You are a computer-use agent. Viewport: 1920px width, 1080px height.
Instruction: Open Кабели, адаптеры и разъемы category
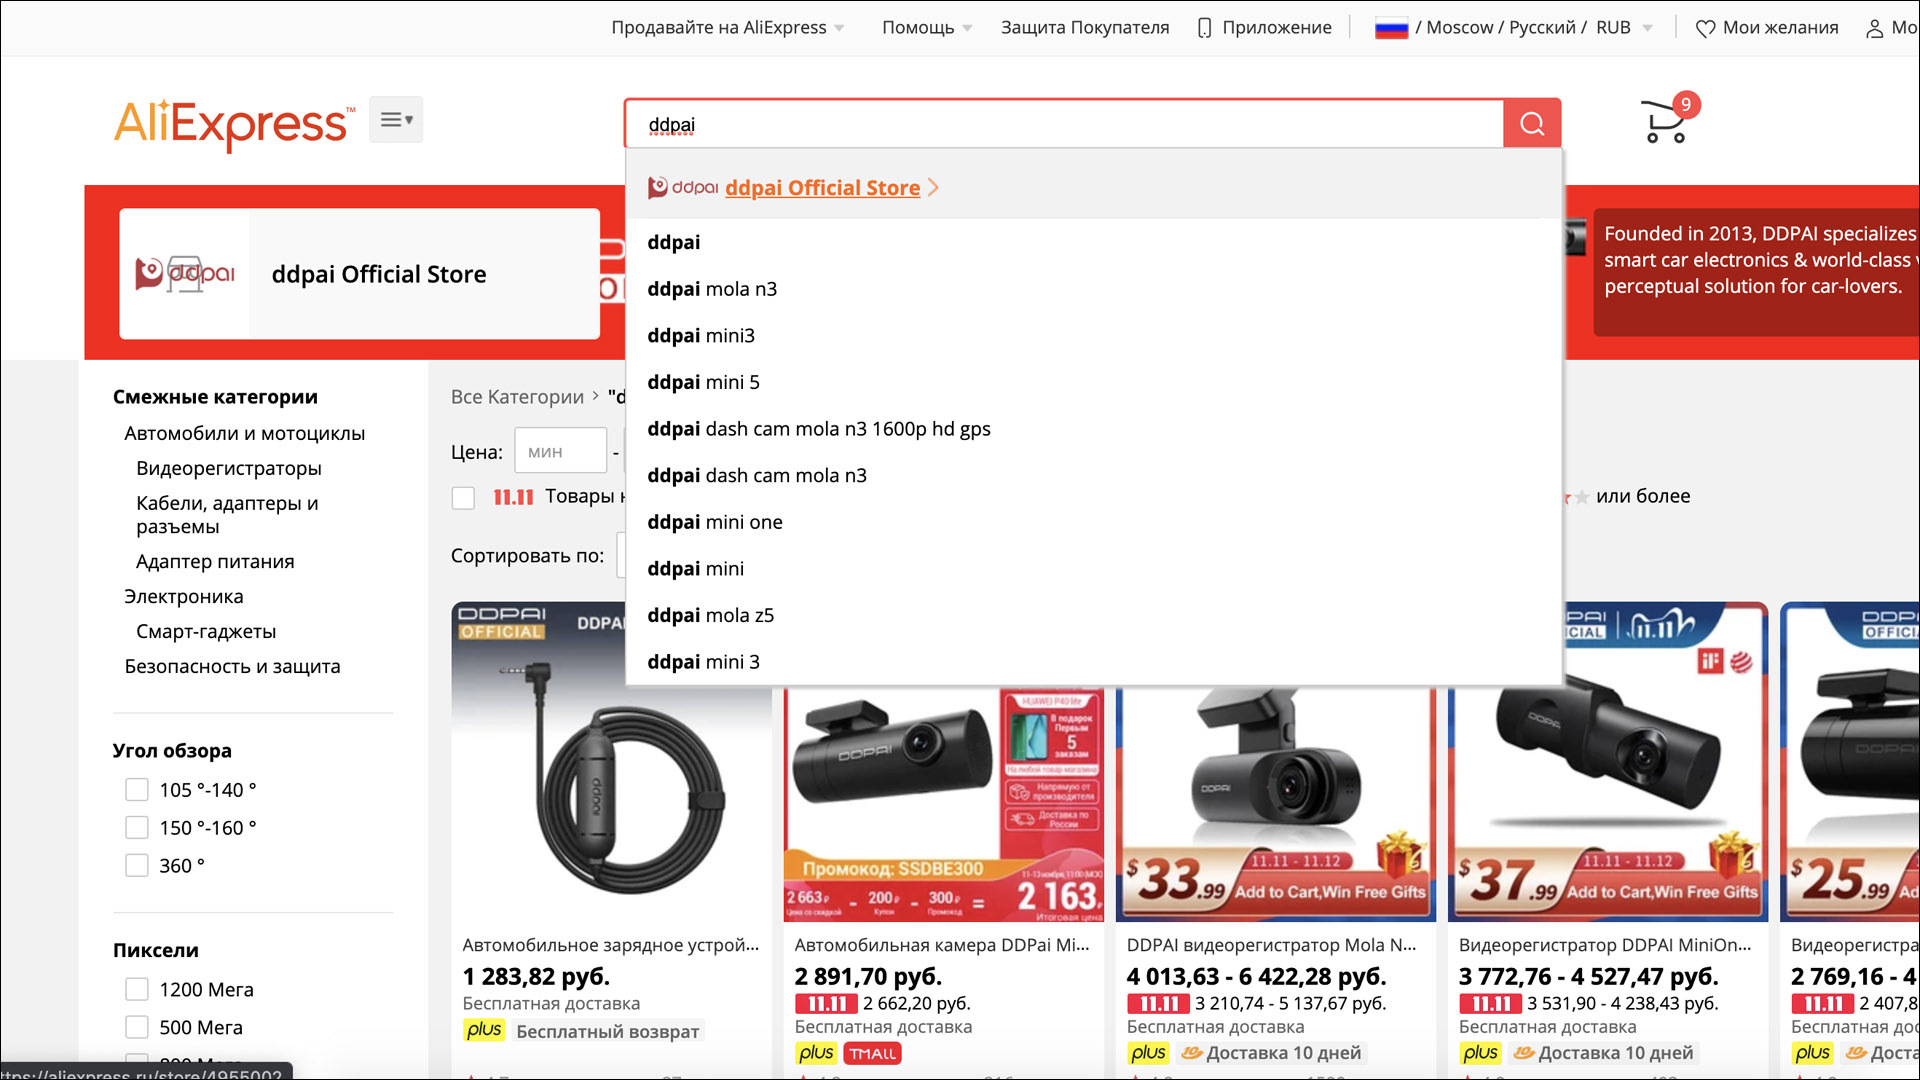coord(227,515)
